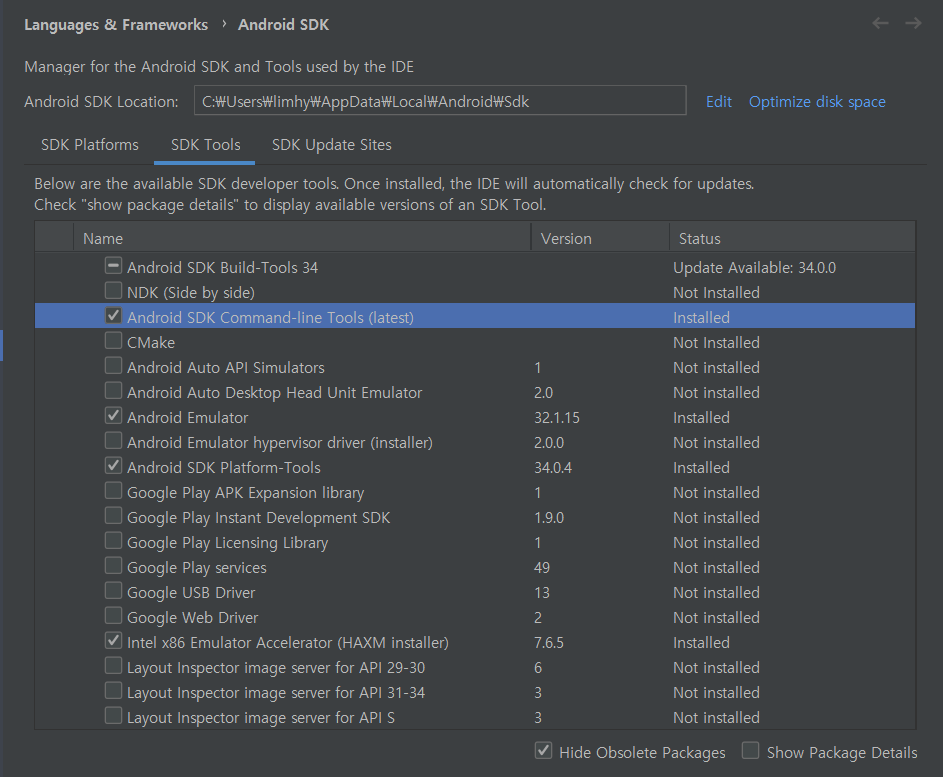The width and height of the screenshot is (943, 777).
Task: Click the Android SDK Location path field
Action: 440,100
